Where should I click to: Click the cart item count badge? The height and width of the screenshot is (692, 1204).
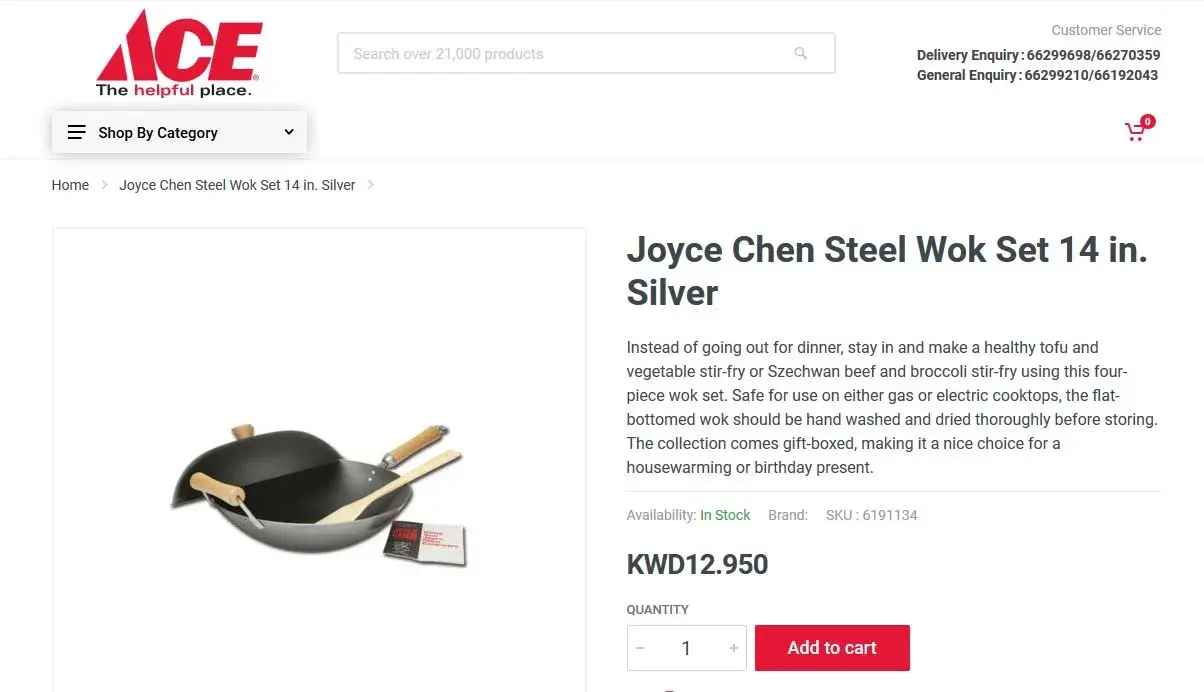[1147, 121]
